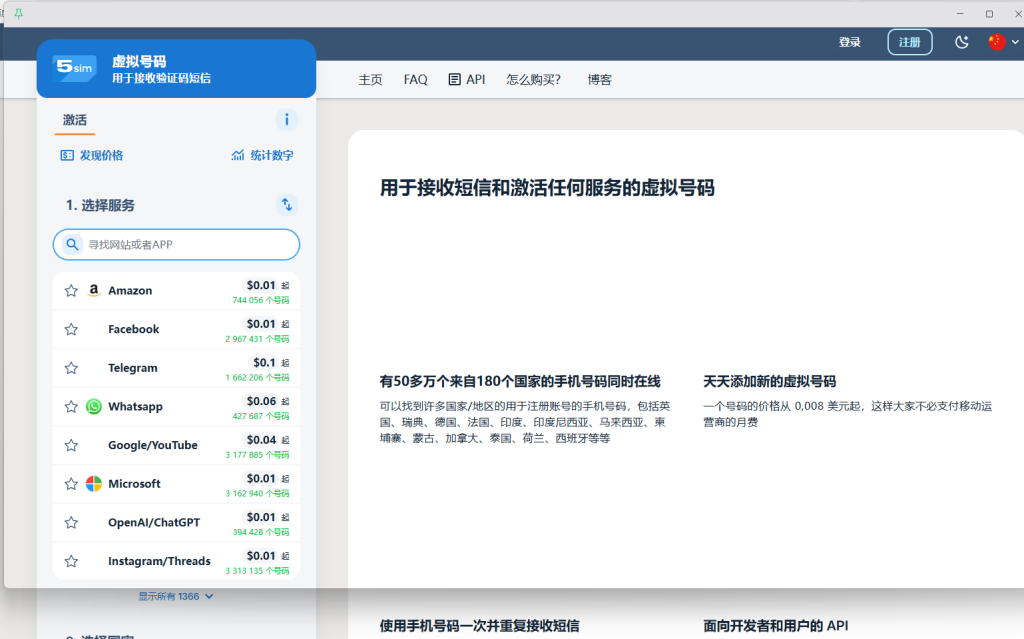
Task: Click the info icon beside 激活 tab
Action: coord(287,120)
